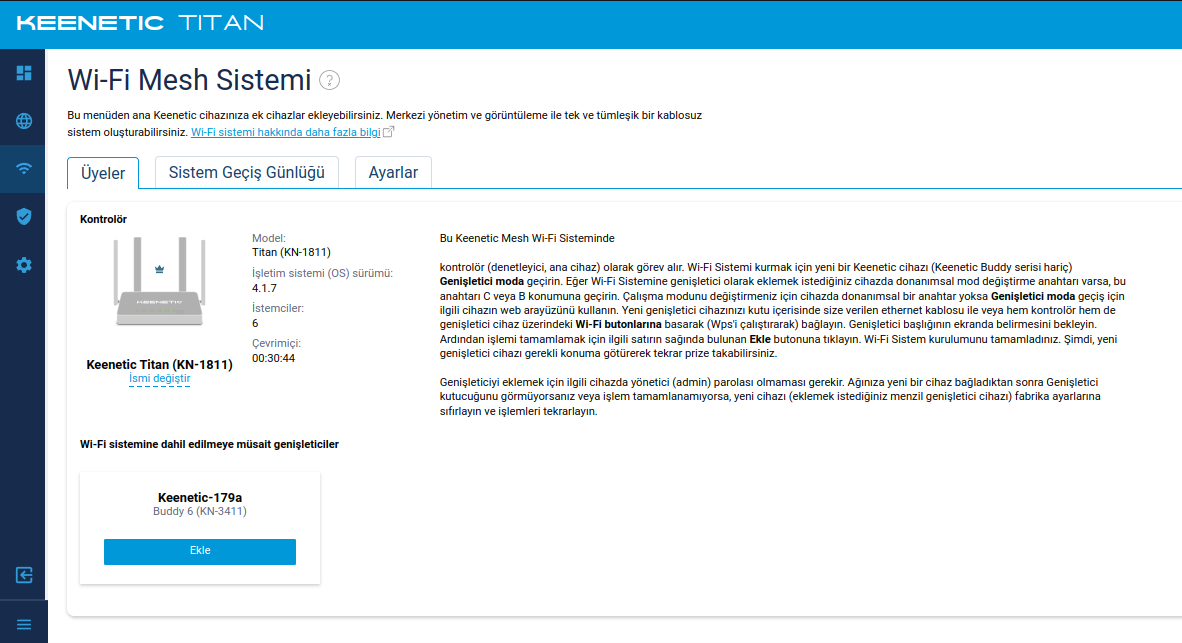
Task: Select the Keenetic-179a extender name
Action: (200, 498)
